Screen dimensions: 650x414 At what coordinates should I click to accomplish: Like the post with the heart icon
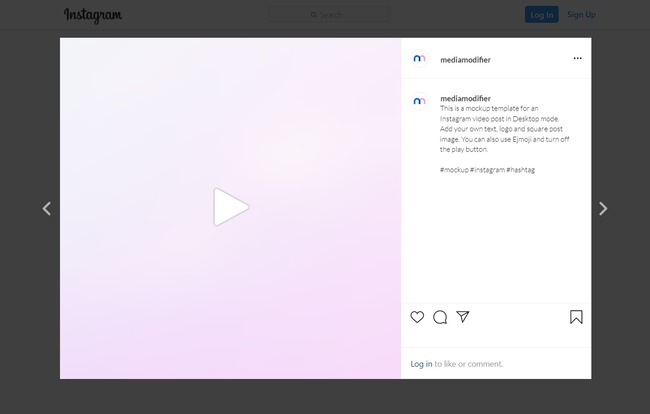pyautogui.click(x=417, y=317)
